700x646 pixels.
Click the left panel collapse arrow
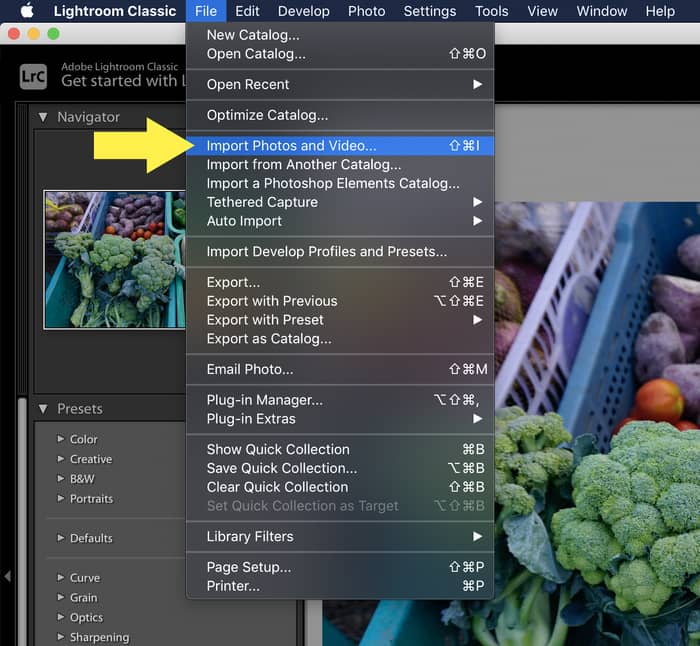[x=7, y=576]
